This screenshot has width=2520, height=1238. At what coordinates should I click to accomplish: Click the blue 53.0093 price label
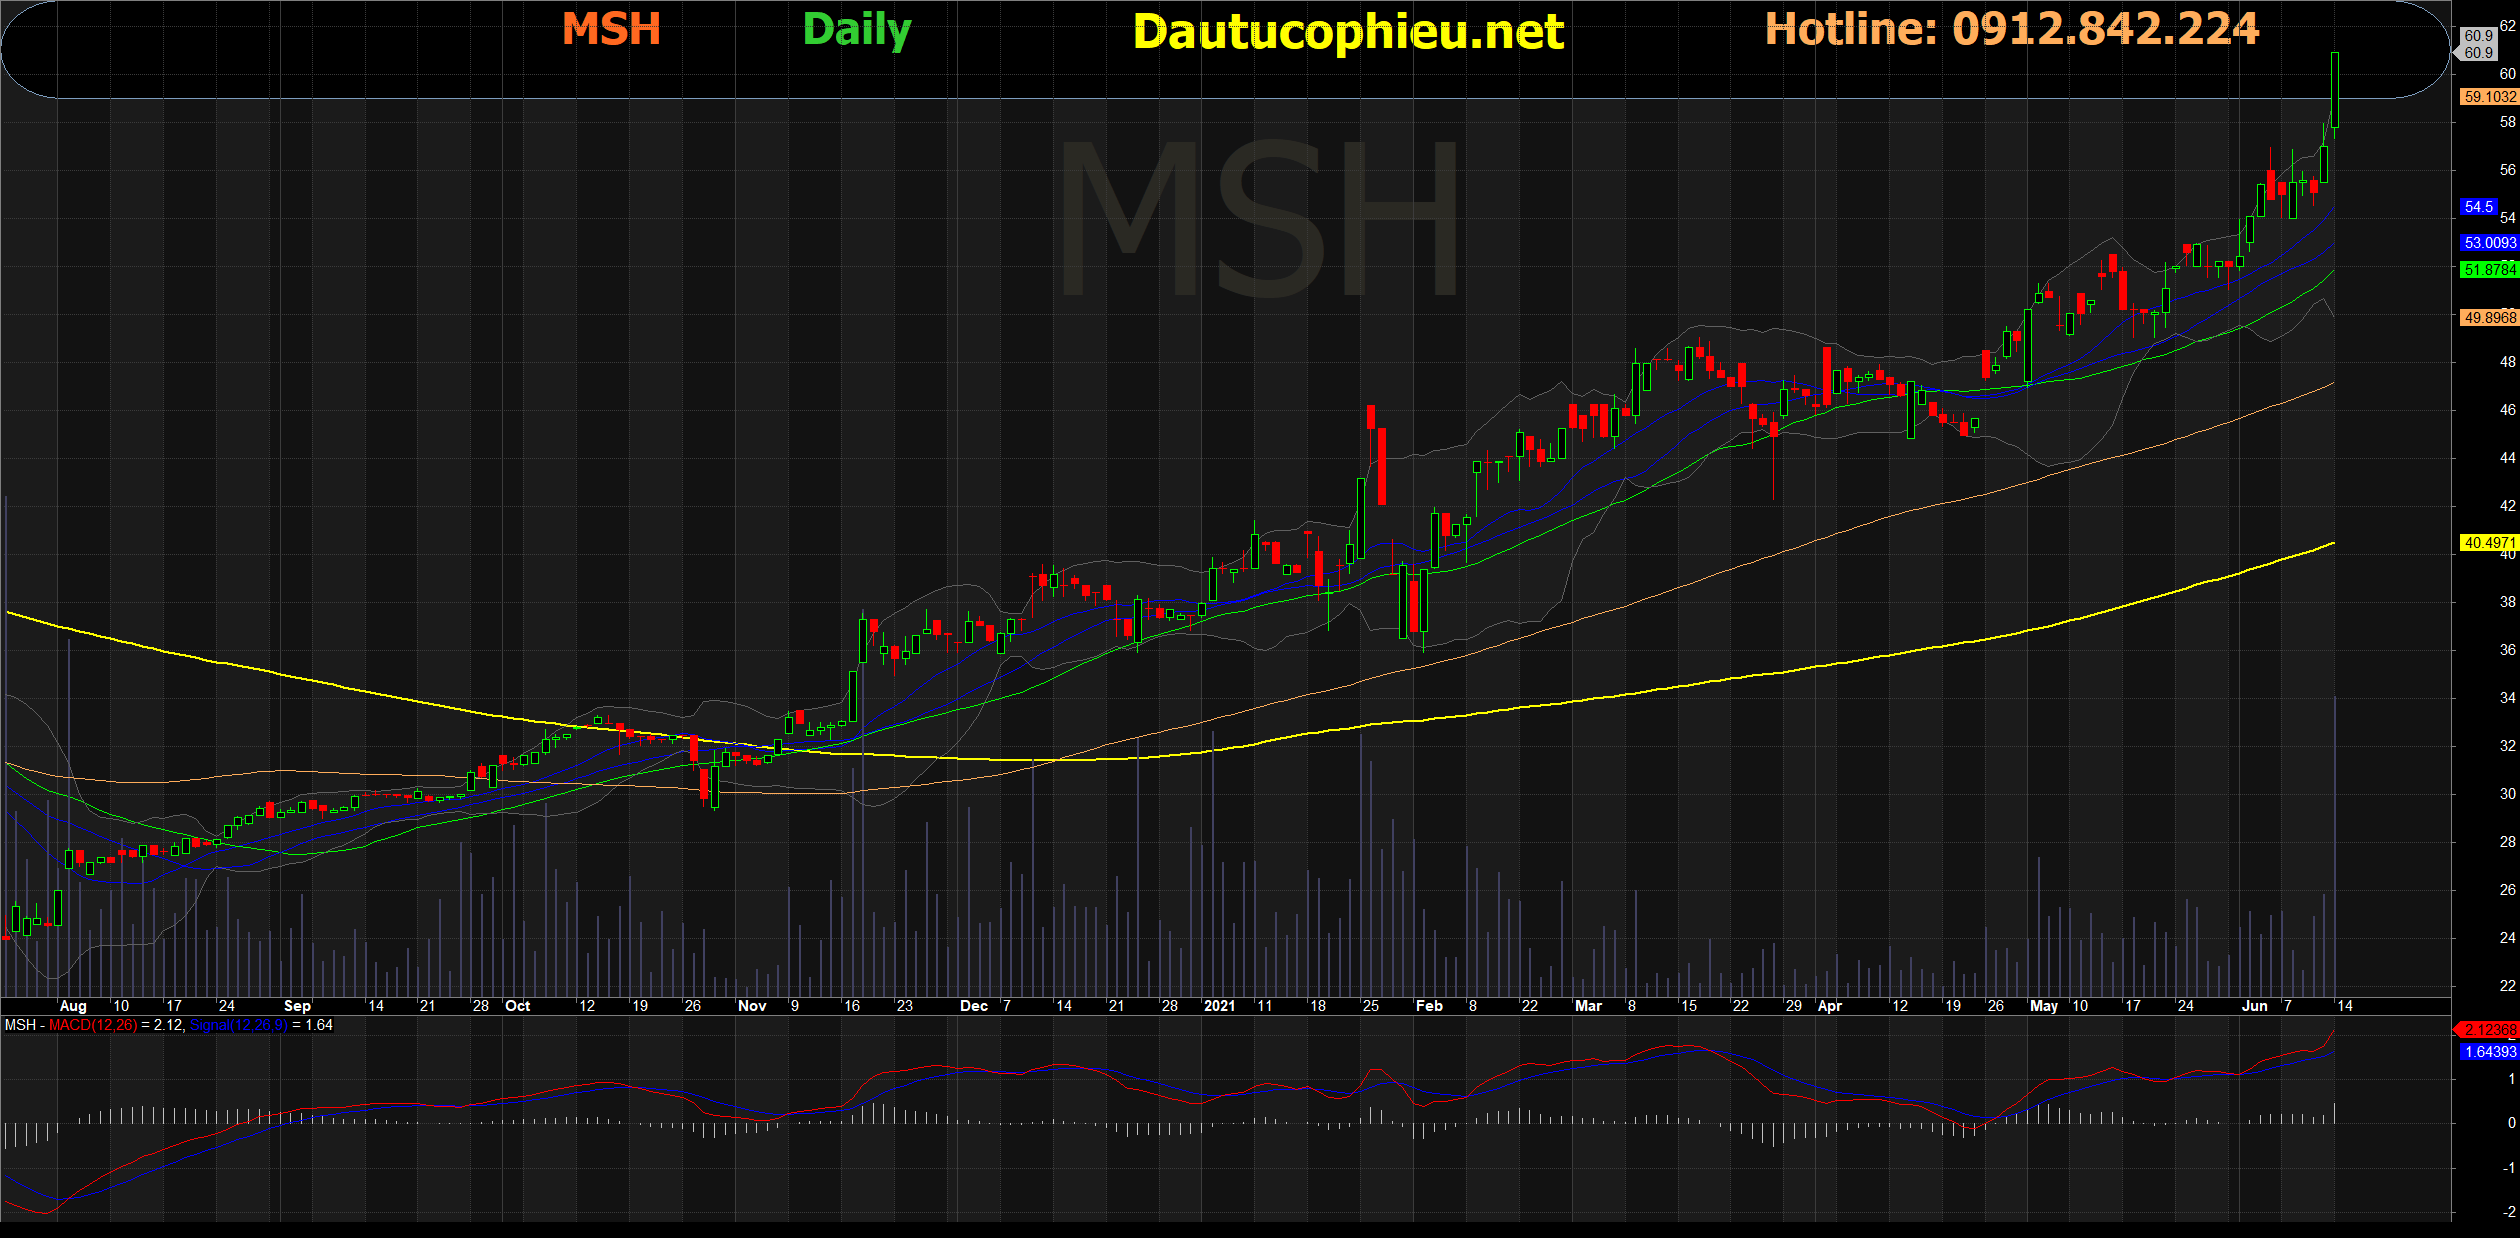pos(2489,243)
